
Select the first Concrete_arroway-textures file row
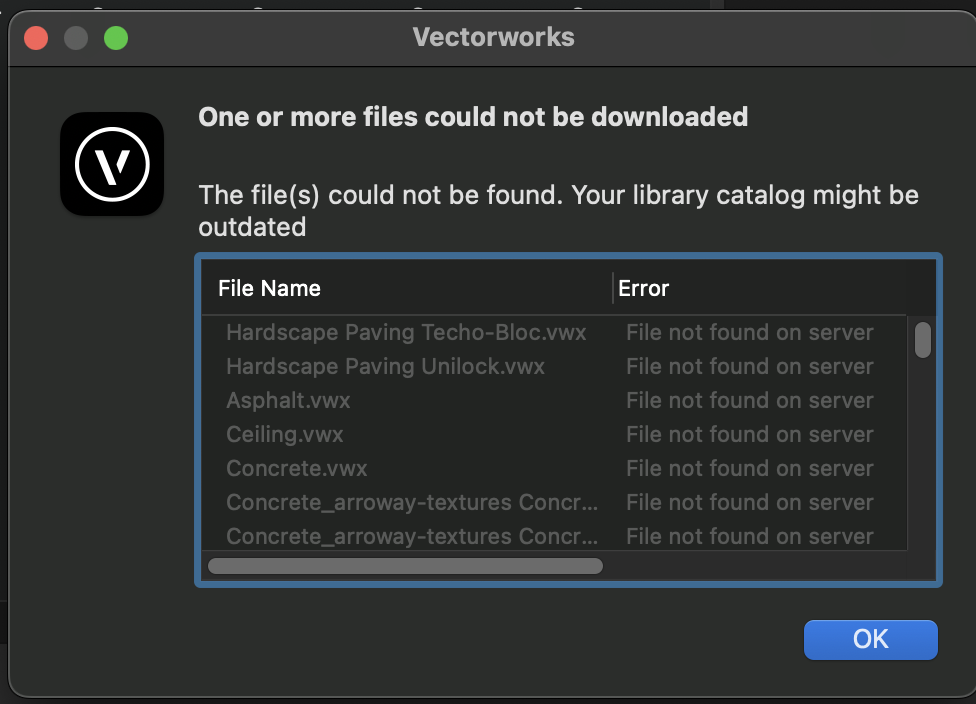point(412,502)
